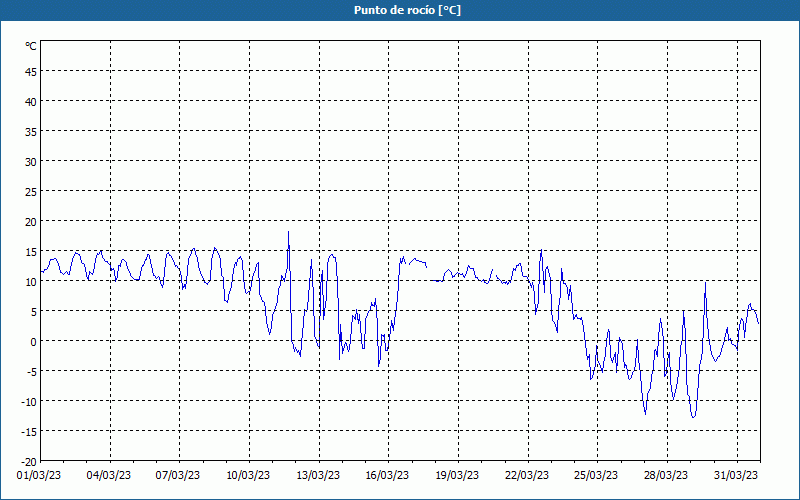Click the 40 y-axis label

pyautogui.click(x=31, y=102)
